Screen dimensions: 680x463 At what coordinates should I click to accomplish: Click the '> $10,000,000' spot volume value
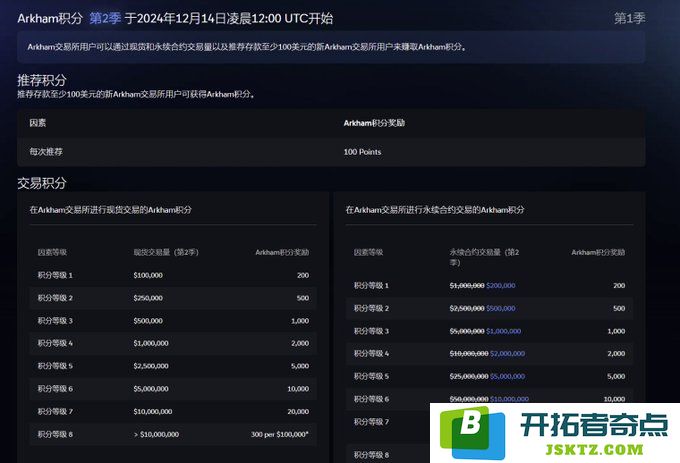(x=156, y=434)
